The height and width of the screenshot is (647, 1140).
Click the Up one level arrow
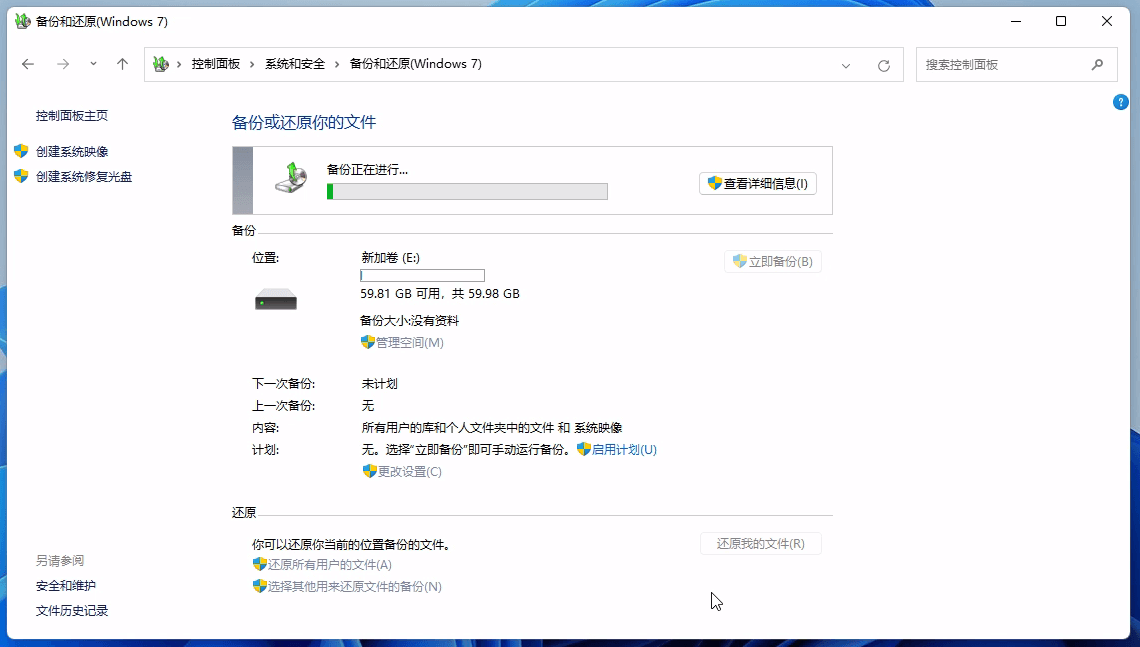click(x=122, y=64)
